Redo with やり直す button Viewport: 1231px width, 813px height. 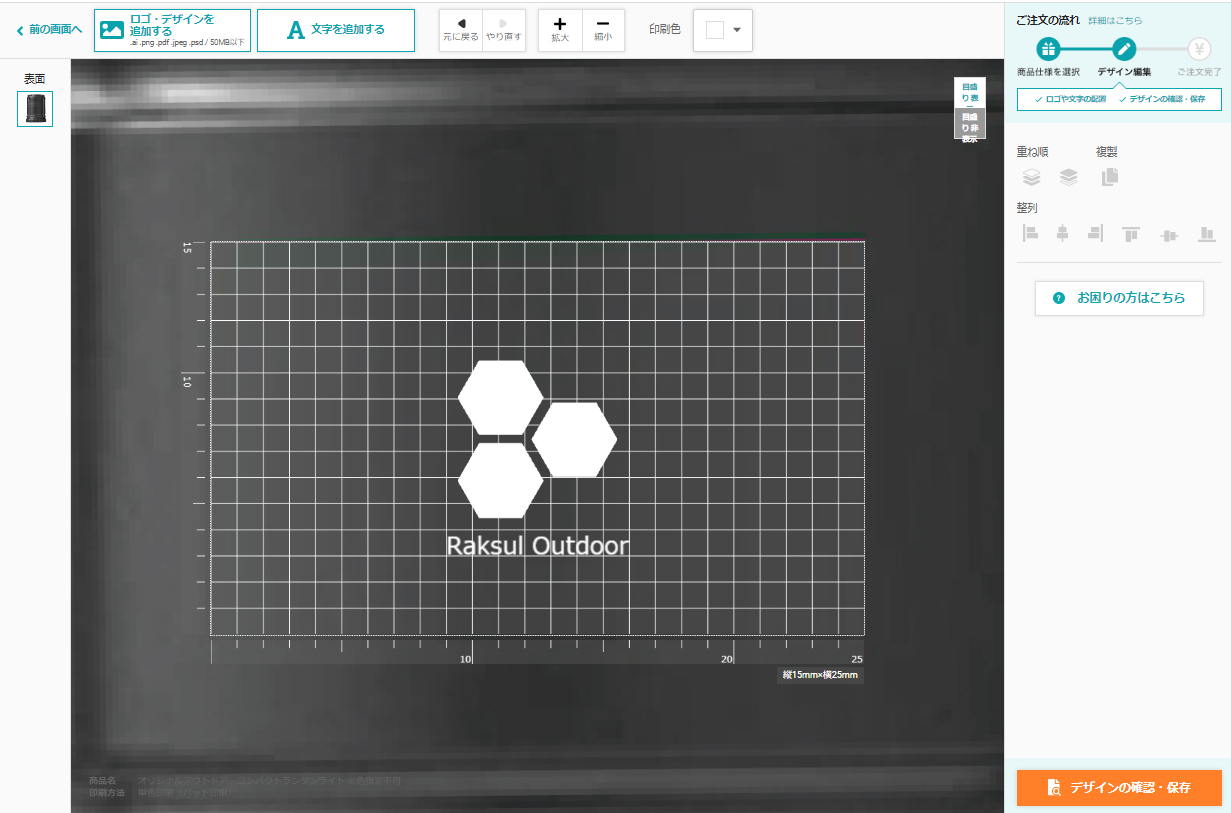(x=504, y=30)
